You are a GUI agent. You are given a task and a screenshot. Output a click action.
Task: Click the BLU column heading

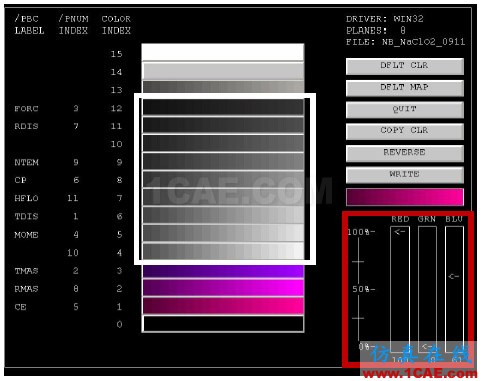pyautogui.click(x=454, y=219)
